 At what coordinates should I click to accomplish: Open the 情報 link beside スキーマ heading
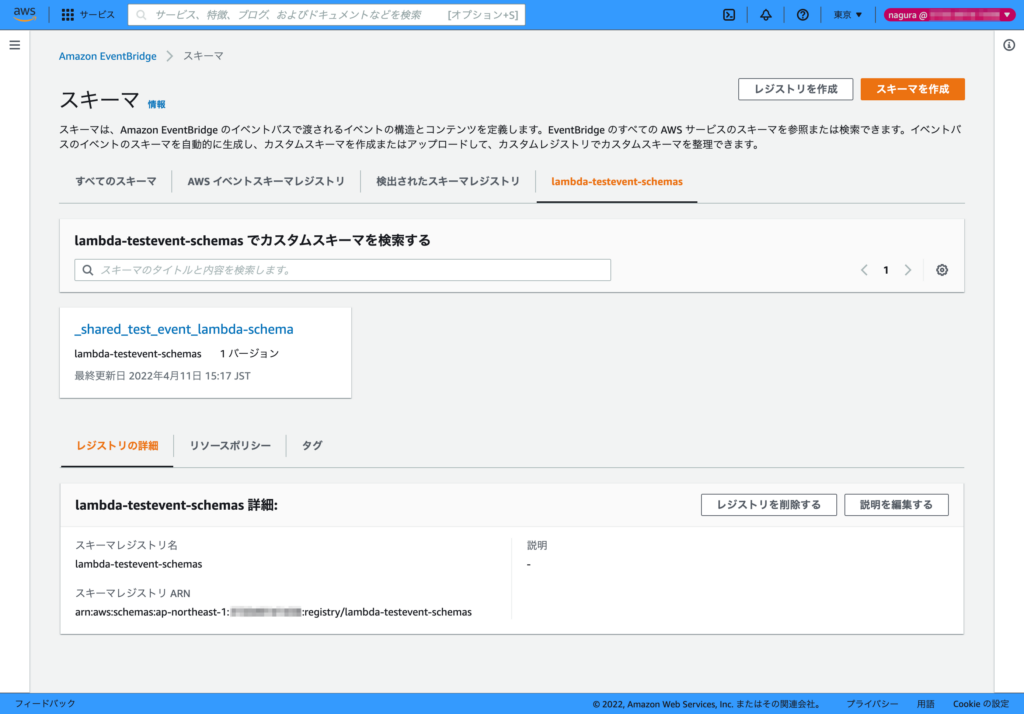(x=156, y=105)
